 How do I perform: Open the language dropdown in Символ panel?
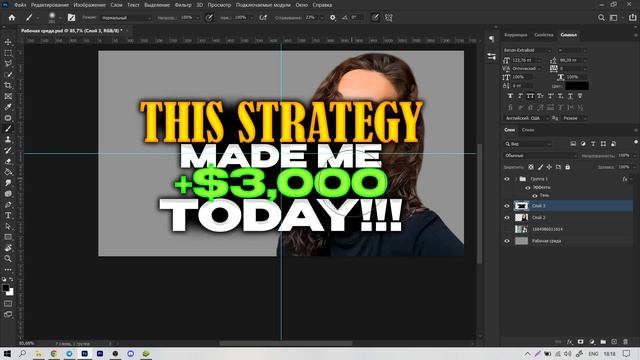coord(527,118)
